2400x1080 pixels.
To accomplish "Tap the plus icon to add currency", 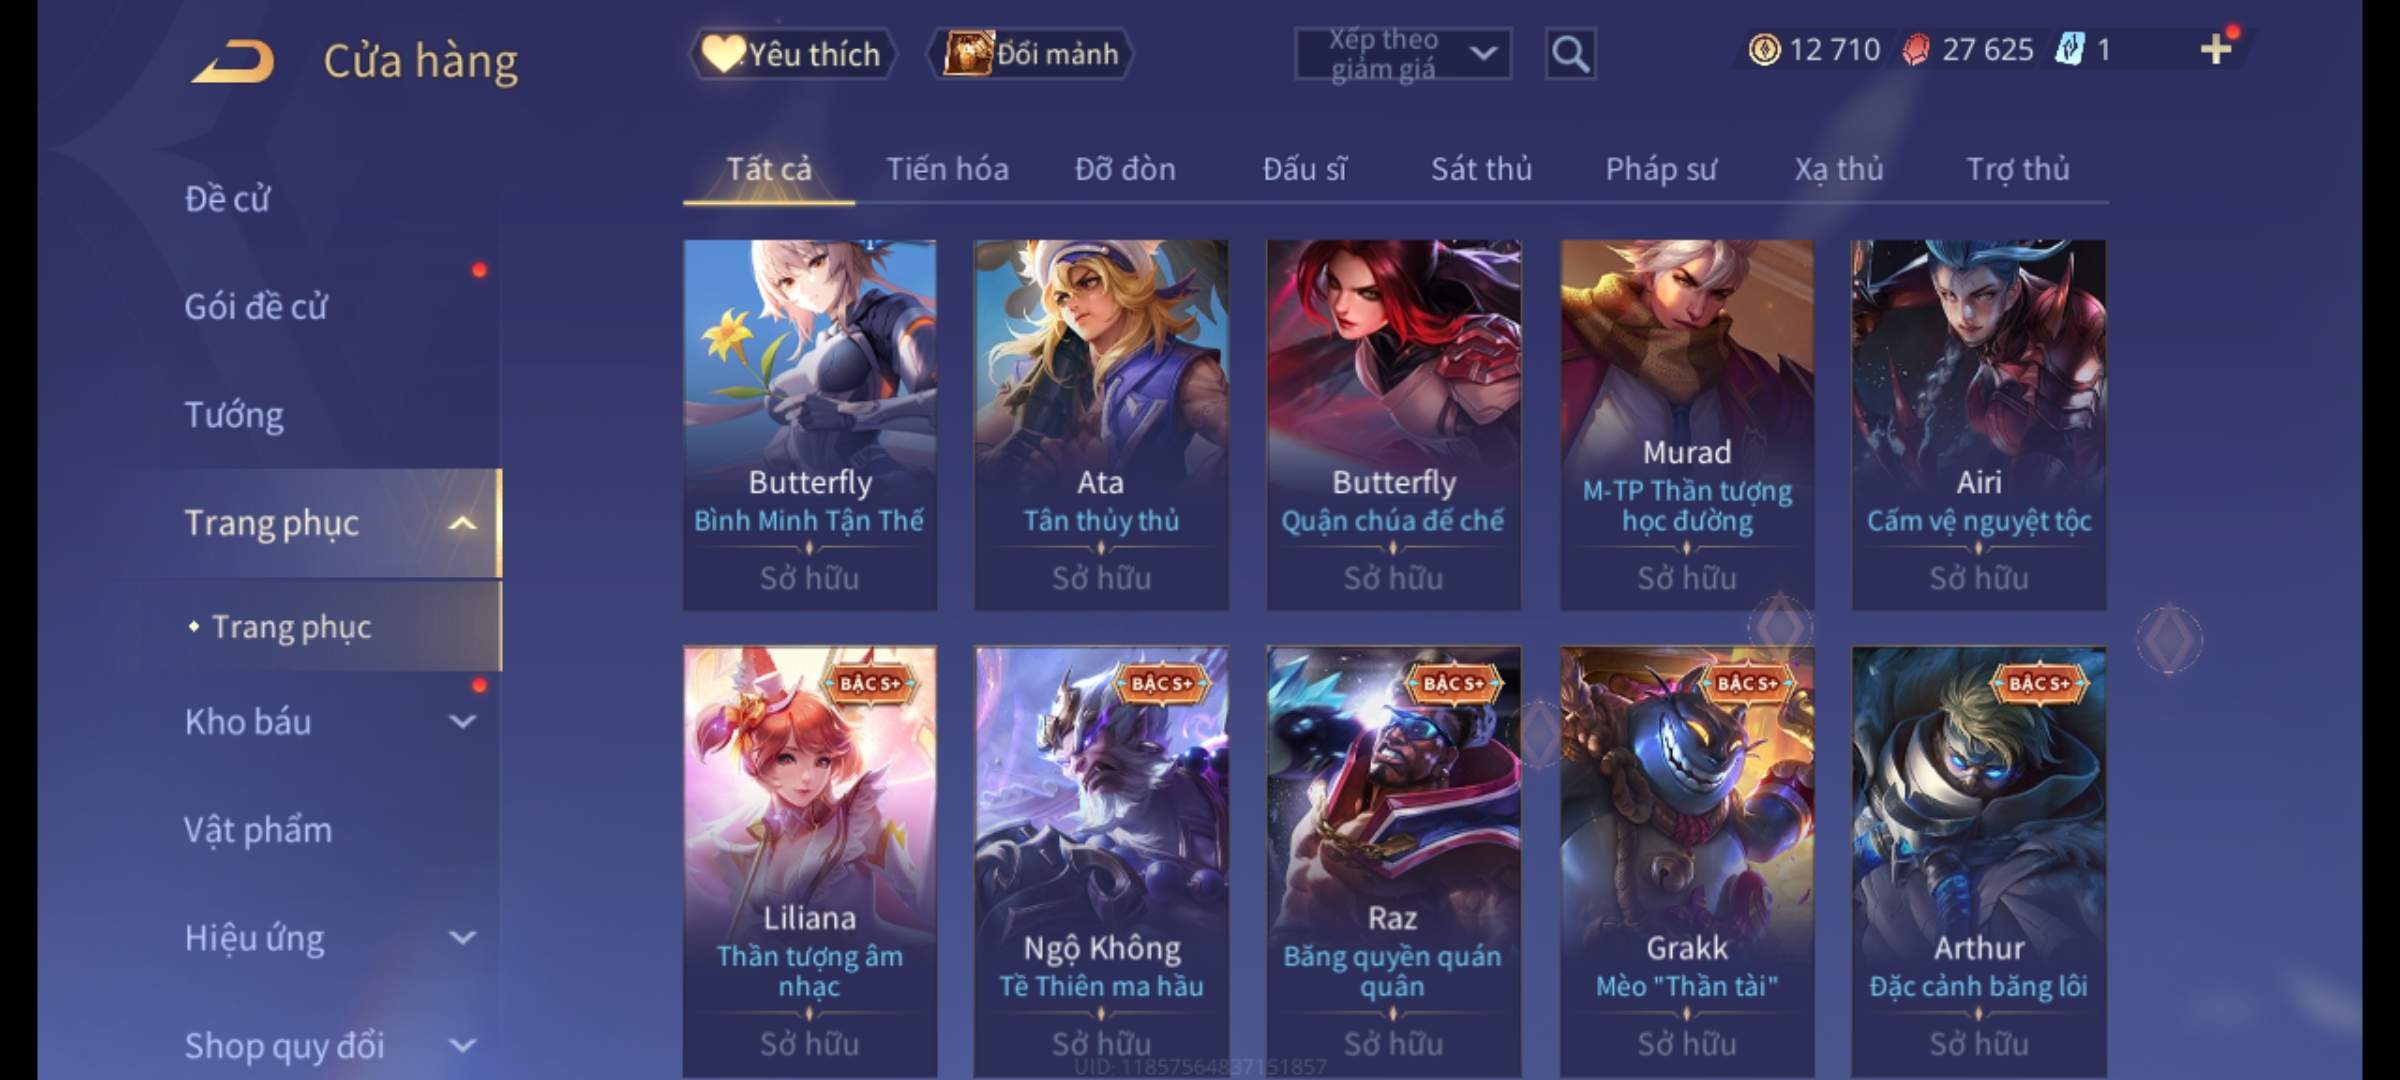I will pyautogui.click(x=2216, y=49).
